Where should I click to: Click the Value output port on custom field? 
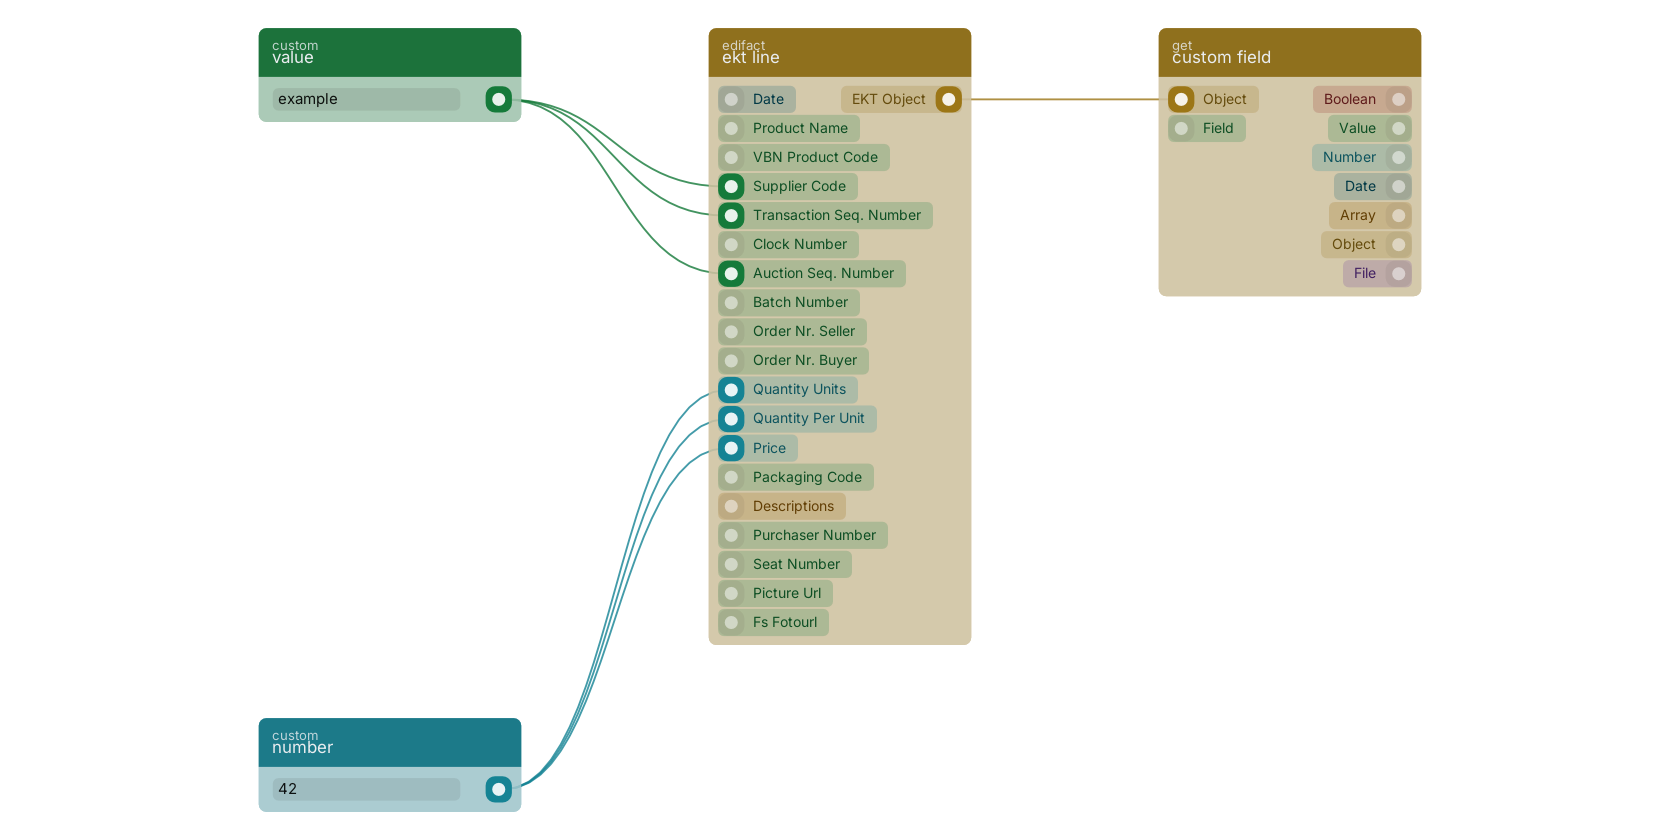(1398, 128)
